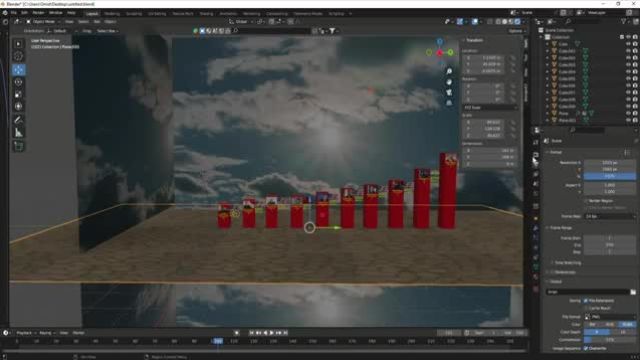Open the File Format dropdown
The image size is (640, 360).
coord(610,317)
